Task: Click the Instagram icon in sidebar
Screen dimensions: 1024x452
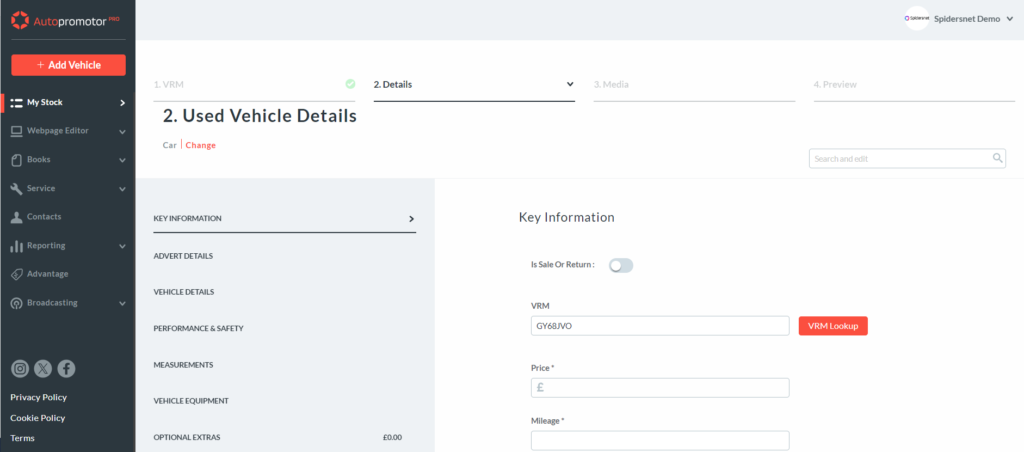Action: tap(20, 368)
